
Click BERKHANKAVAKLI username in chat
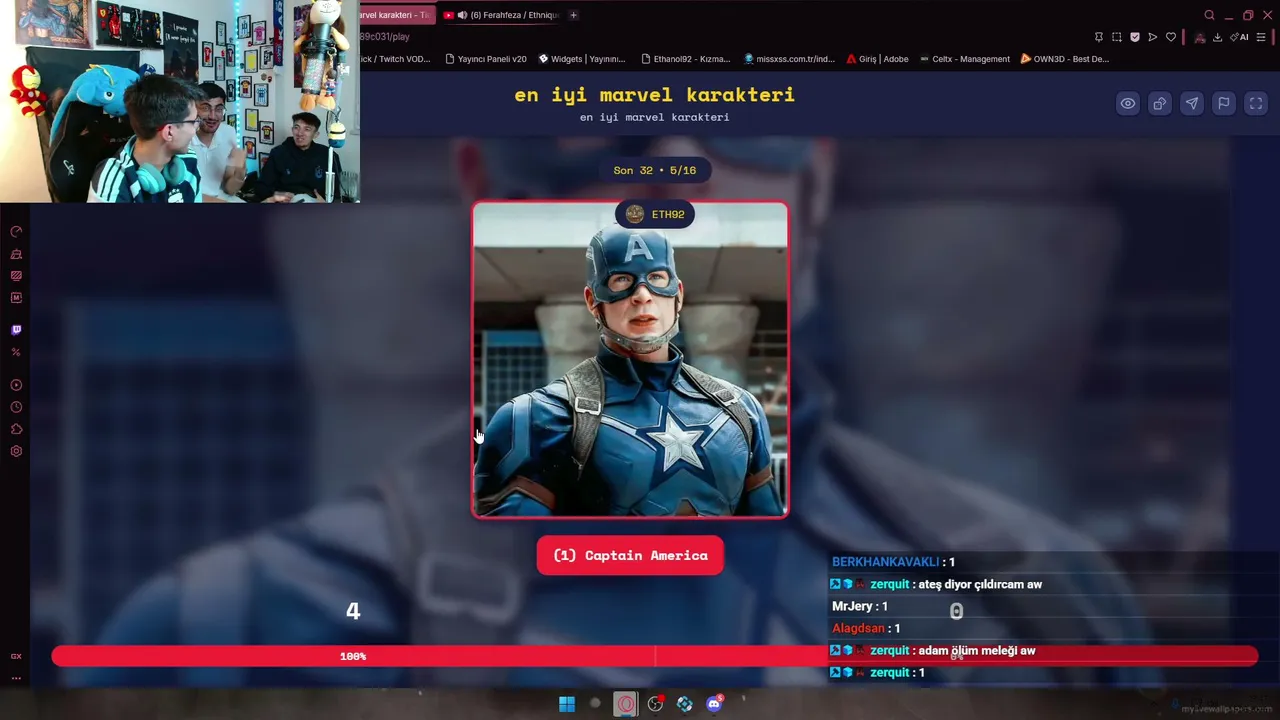pos(885,562)
